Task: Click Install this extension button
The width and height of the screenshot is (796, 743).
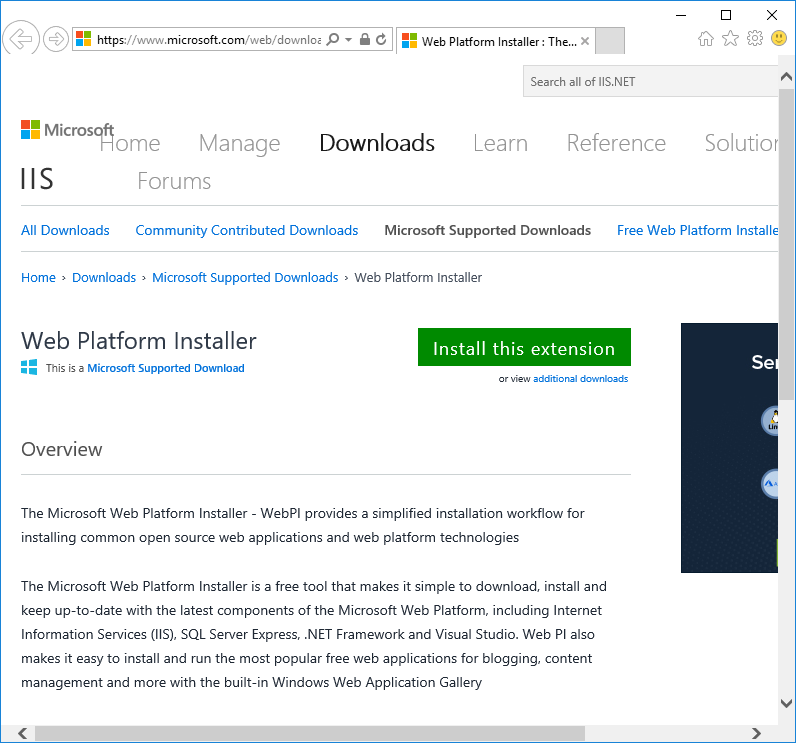Action: (524, 347)
